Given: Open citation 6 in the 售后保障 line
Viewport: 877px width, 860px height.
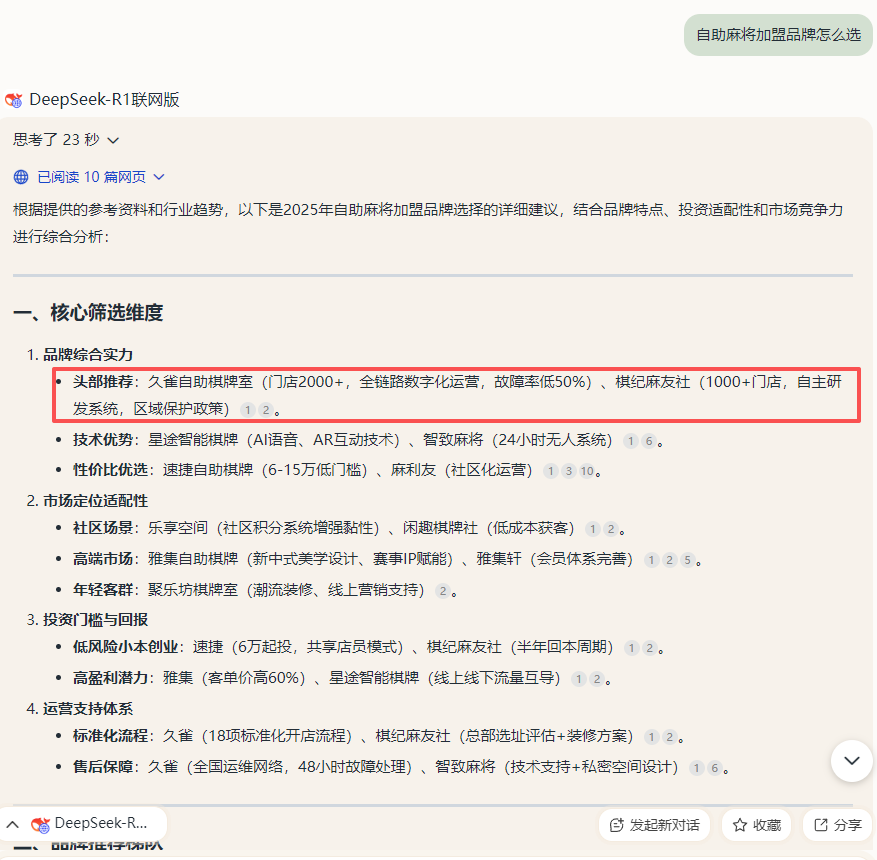Looking at the screenshot, I should coord(714,768).
